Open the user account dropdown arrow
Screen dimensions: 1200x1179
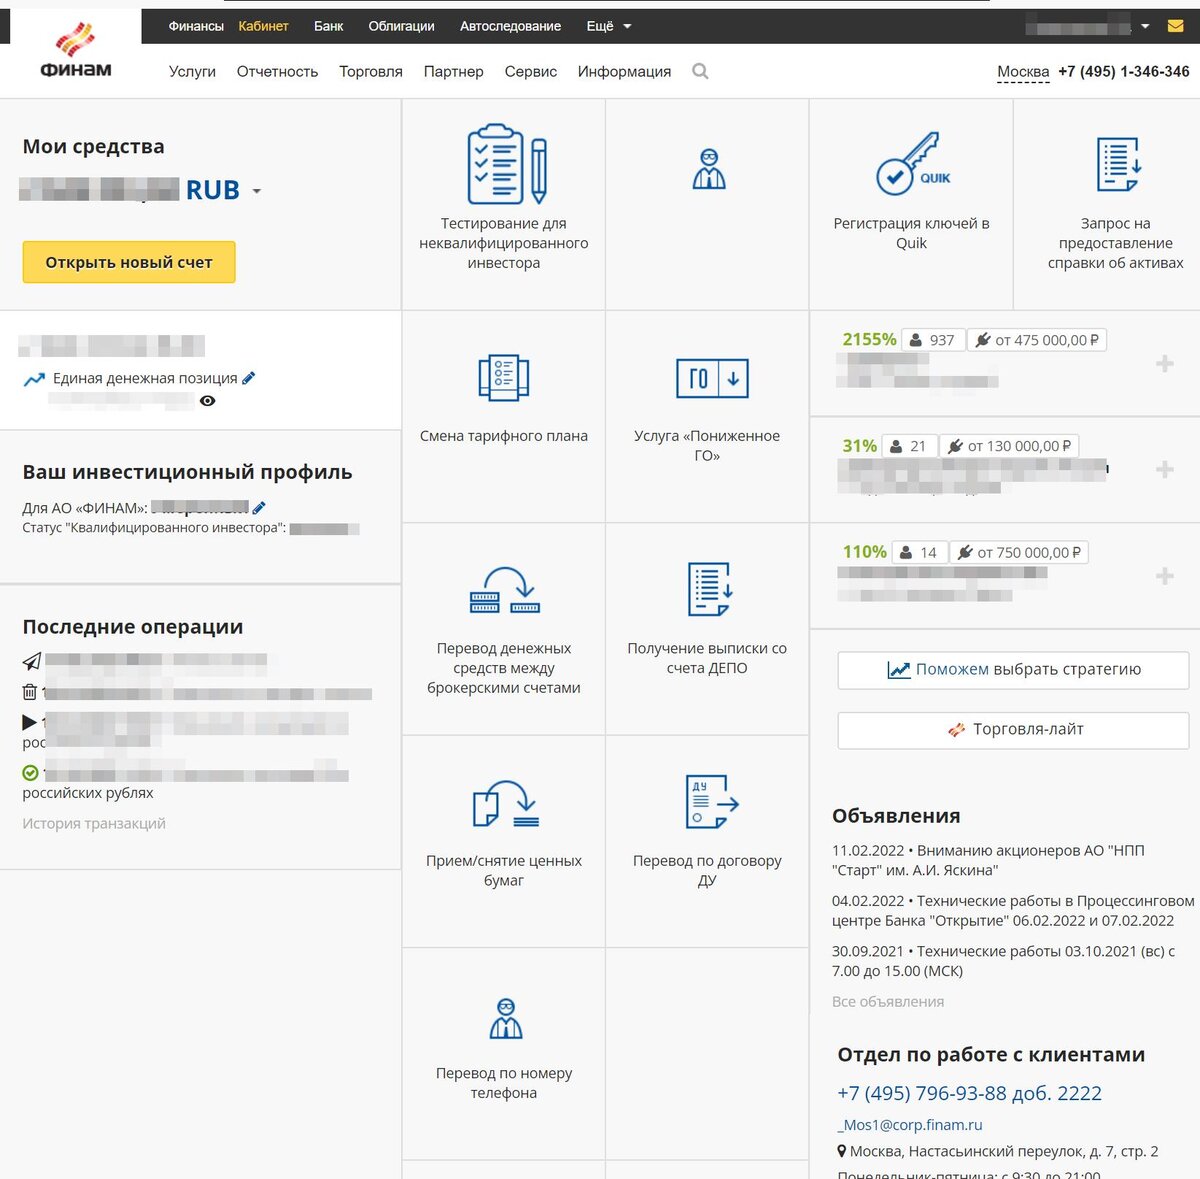coord(1145,26)
